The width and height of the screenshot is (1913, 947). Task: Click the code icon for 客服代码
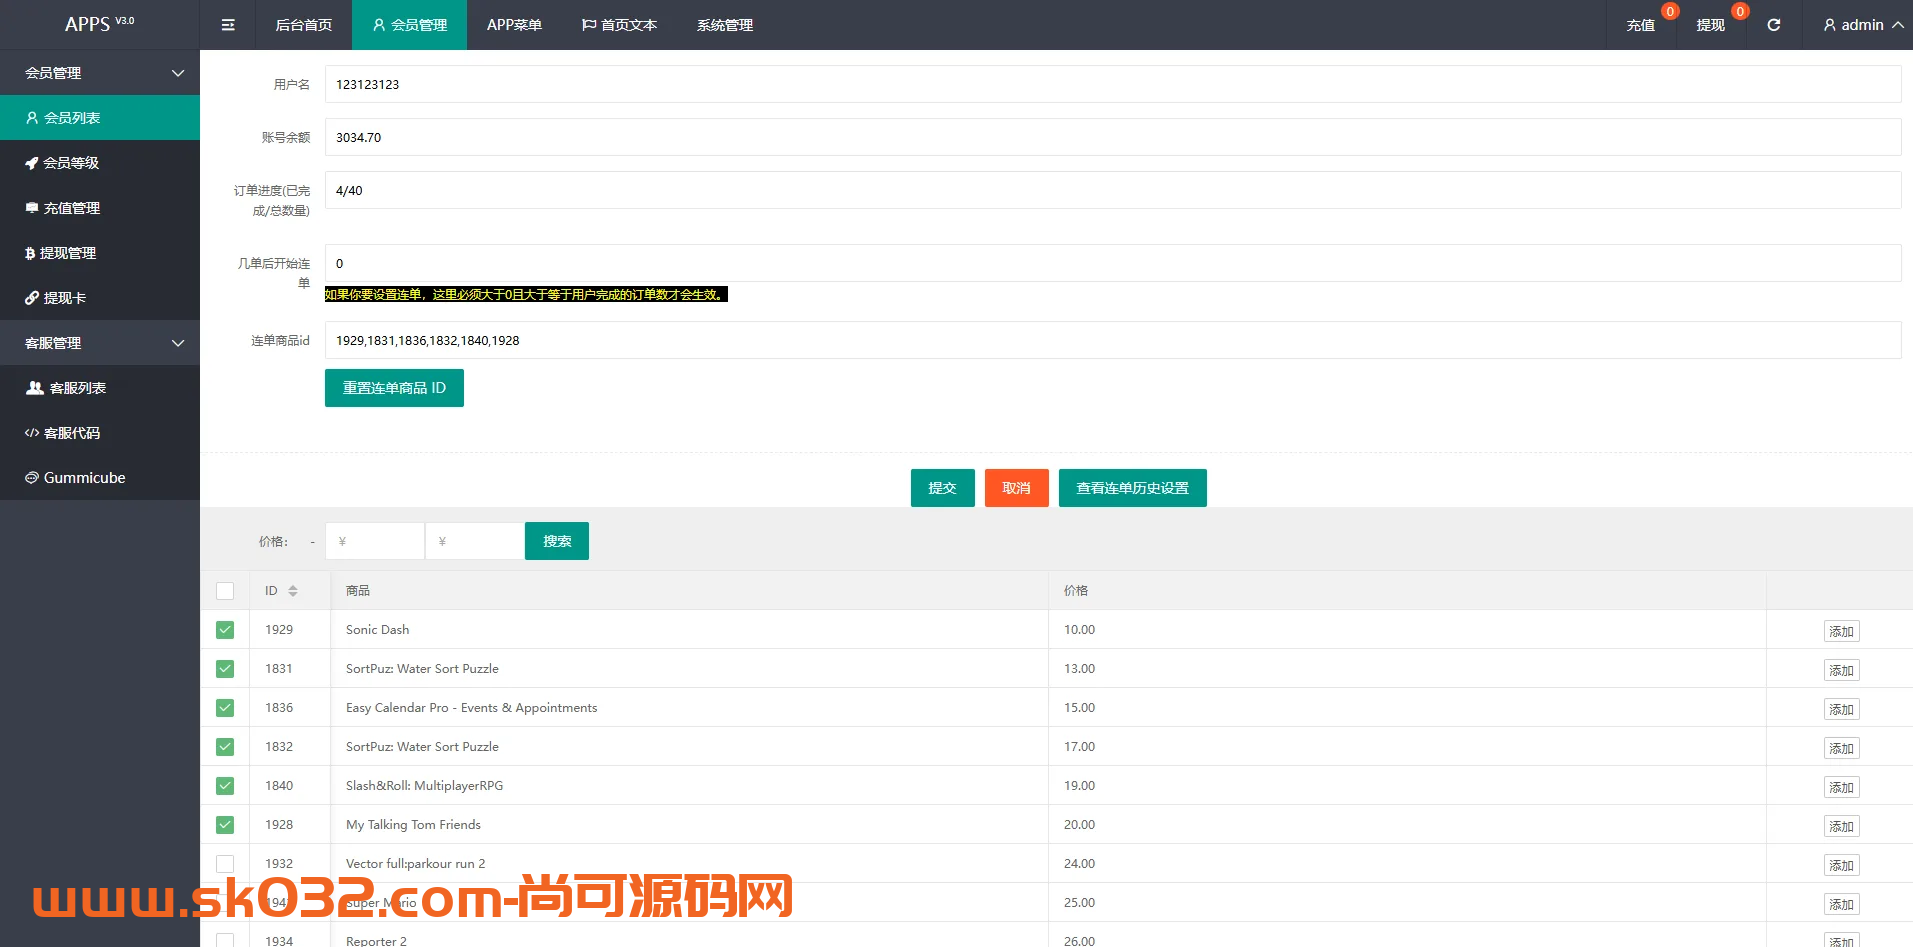coord(31,432)
